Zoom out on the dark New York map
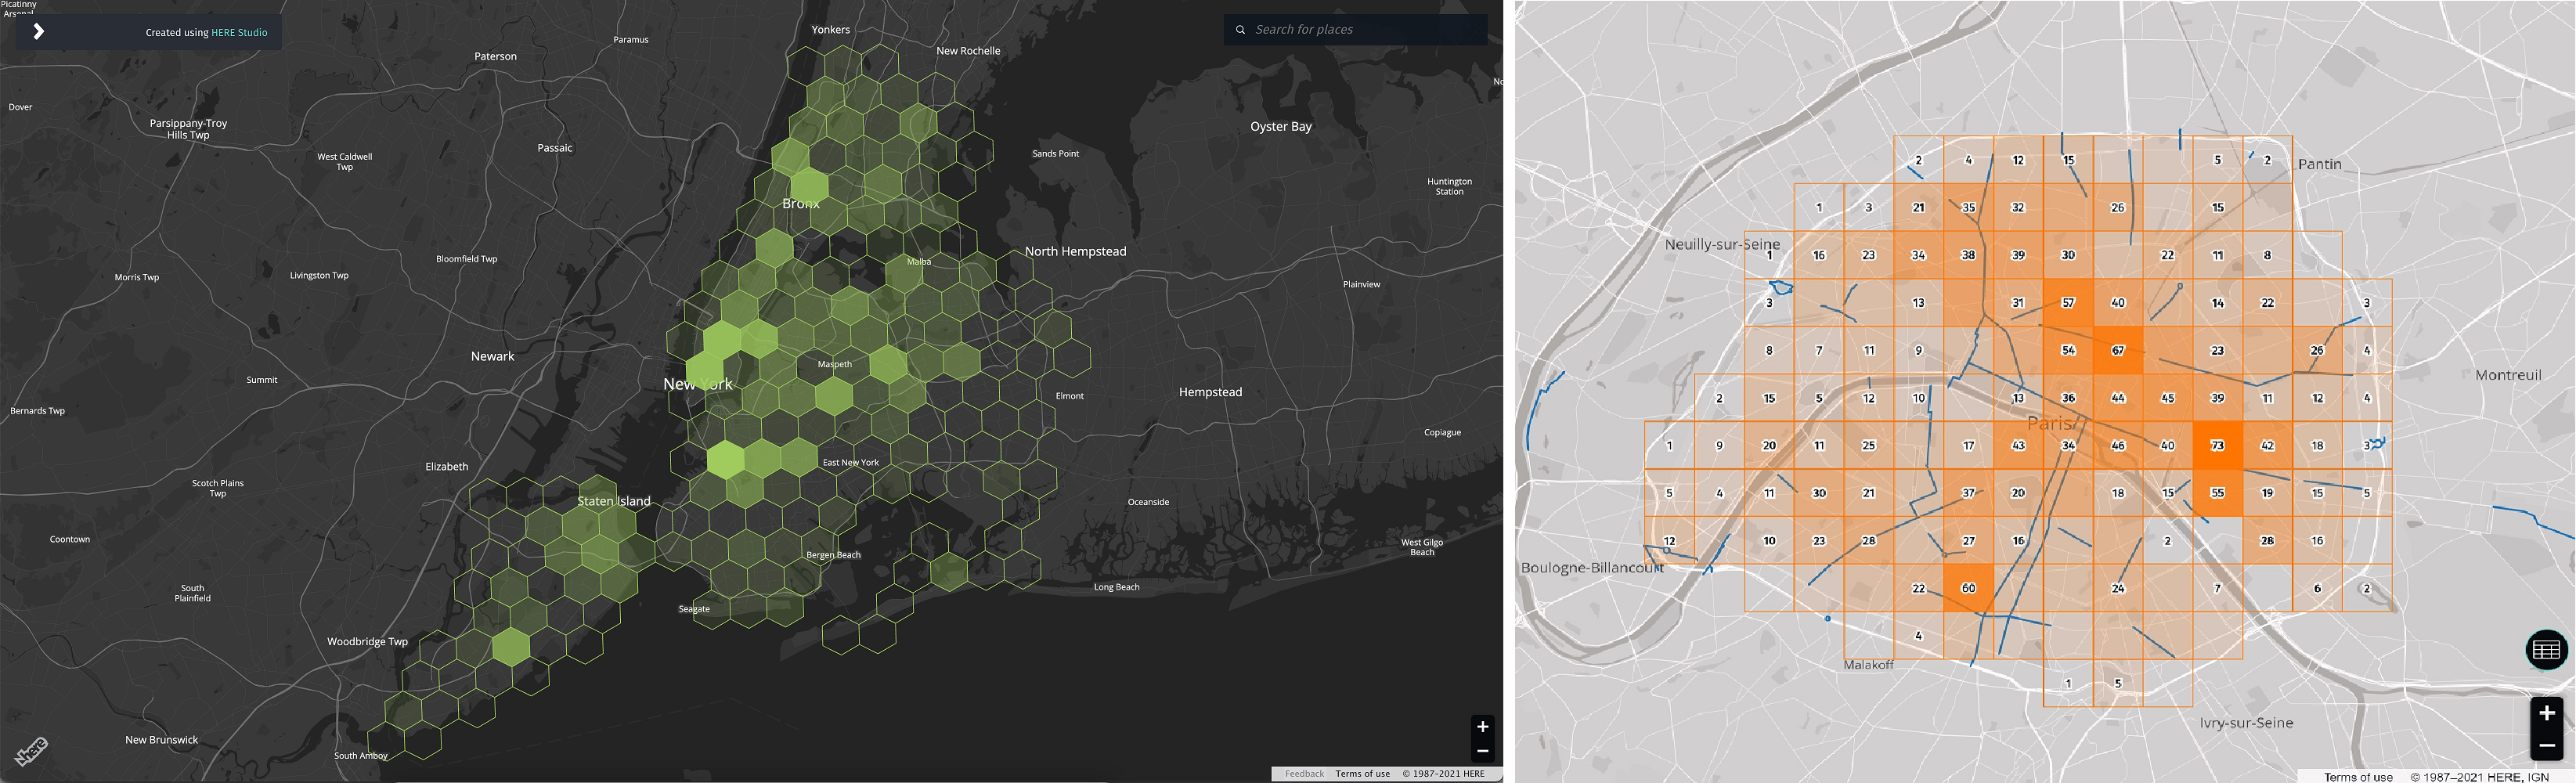This screenshot has height=783, width=2576. coord(1482,751)
